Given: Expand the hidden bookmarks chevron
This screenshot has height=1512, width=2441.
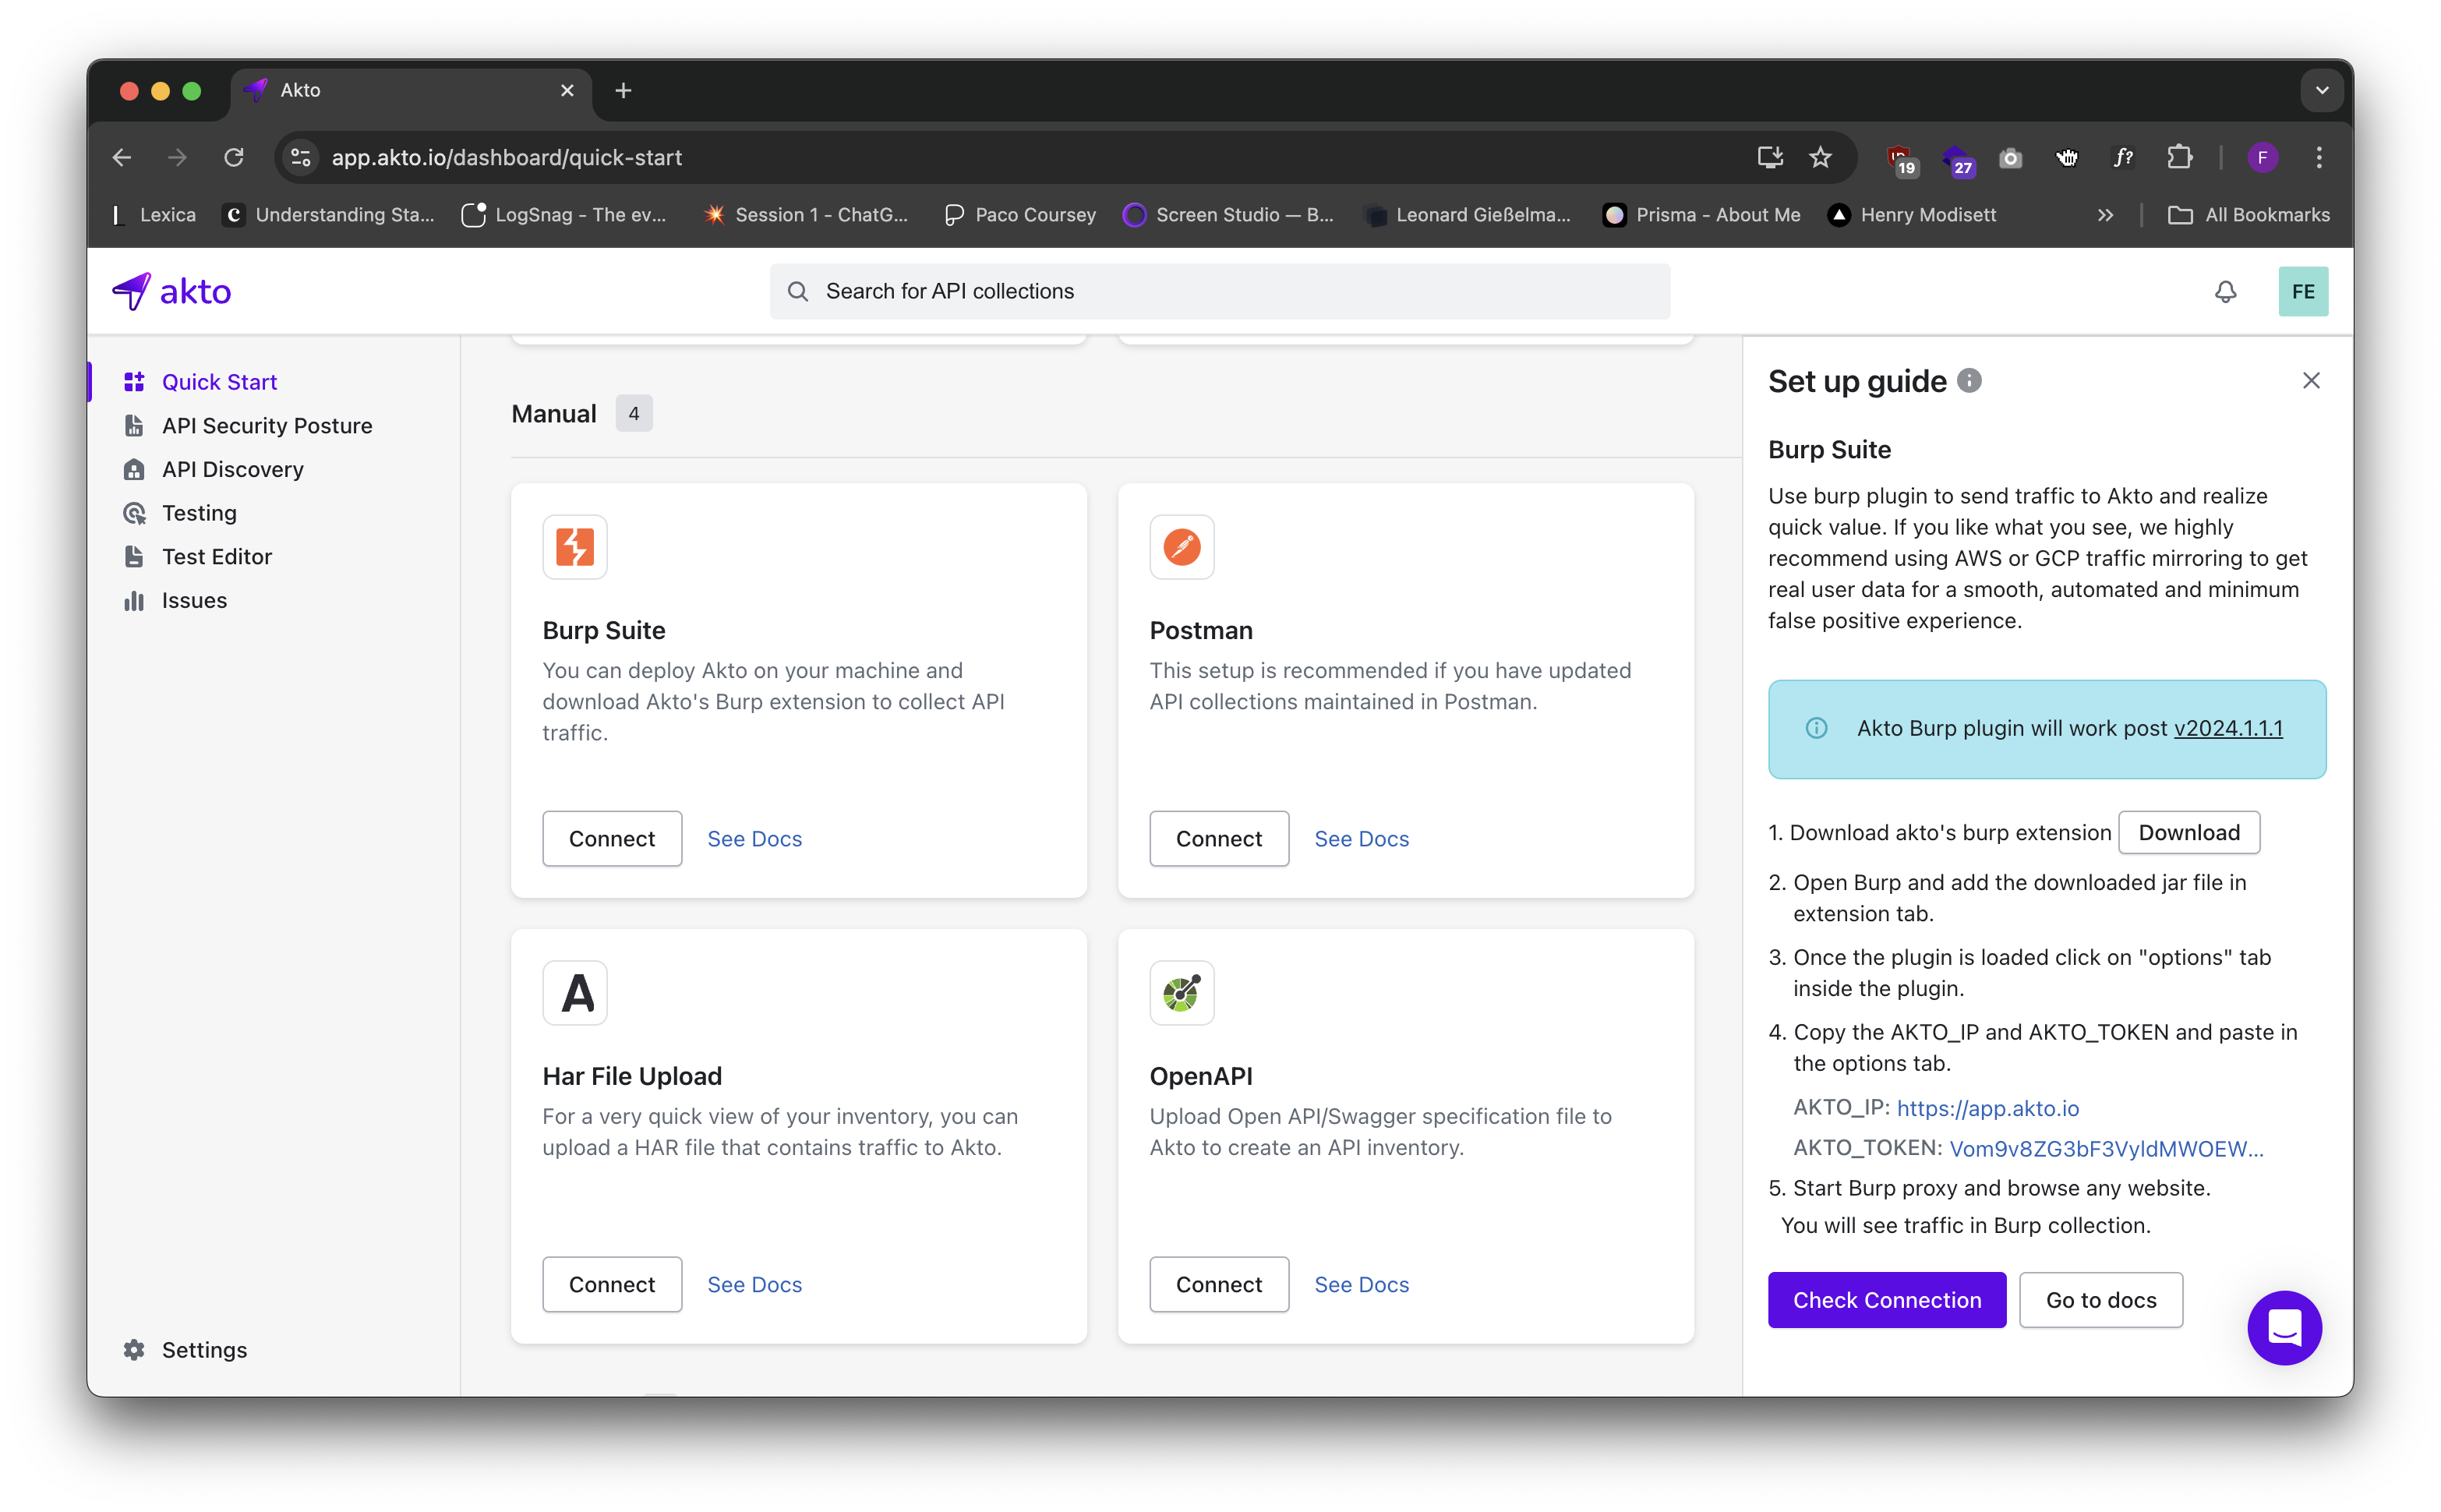Looking at the screenshot, I should point(2105,215).
